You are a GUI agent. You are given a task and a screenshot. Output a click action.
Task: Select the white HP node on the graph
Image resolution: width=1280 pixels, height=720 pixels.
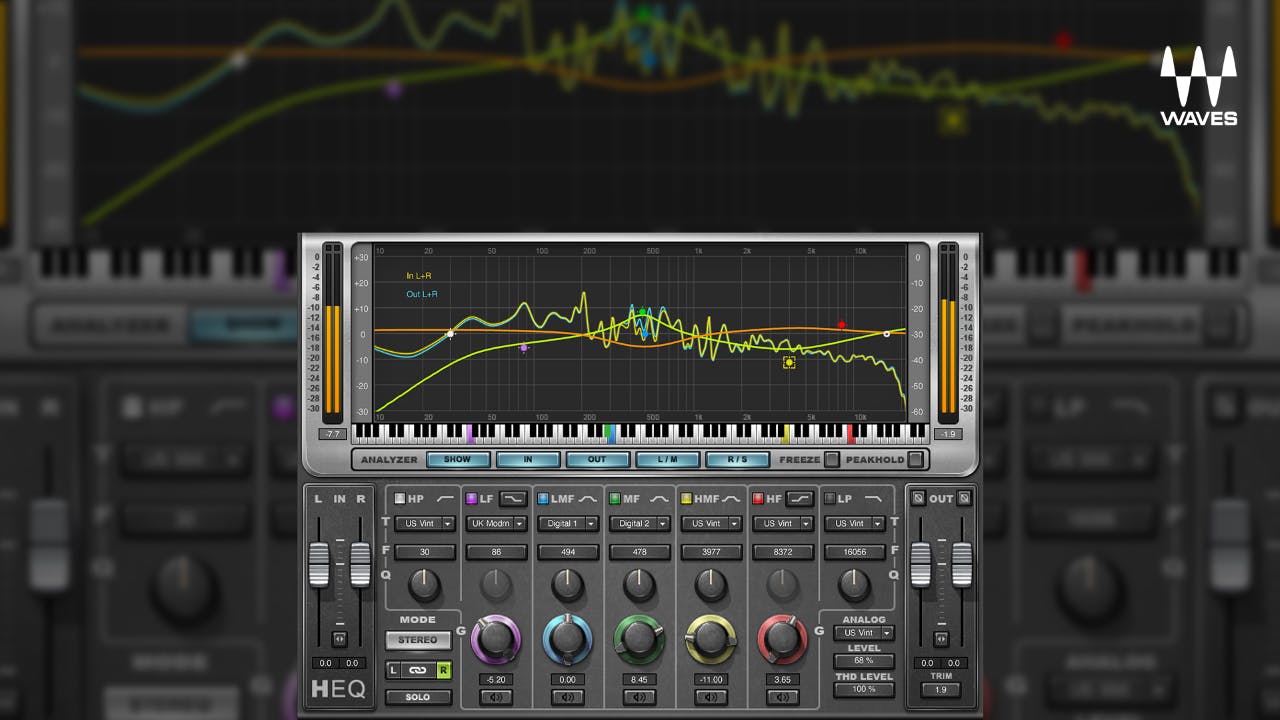click(x=450, y=334)
